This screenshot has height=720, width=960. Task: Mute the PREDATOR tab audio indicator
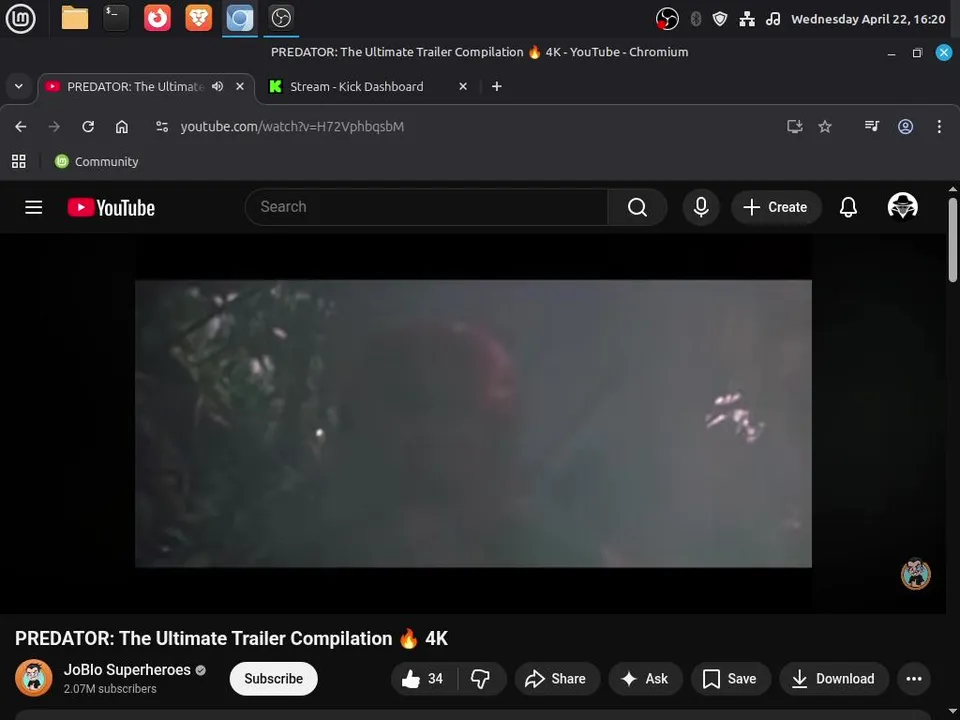click(x=217, y=86)
